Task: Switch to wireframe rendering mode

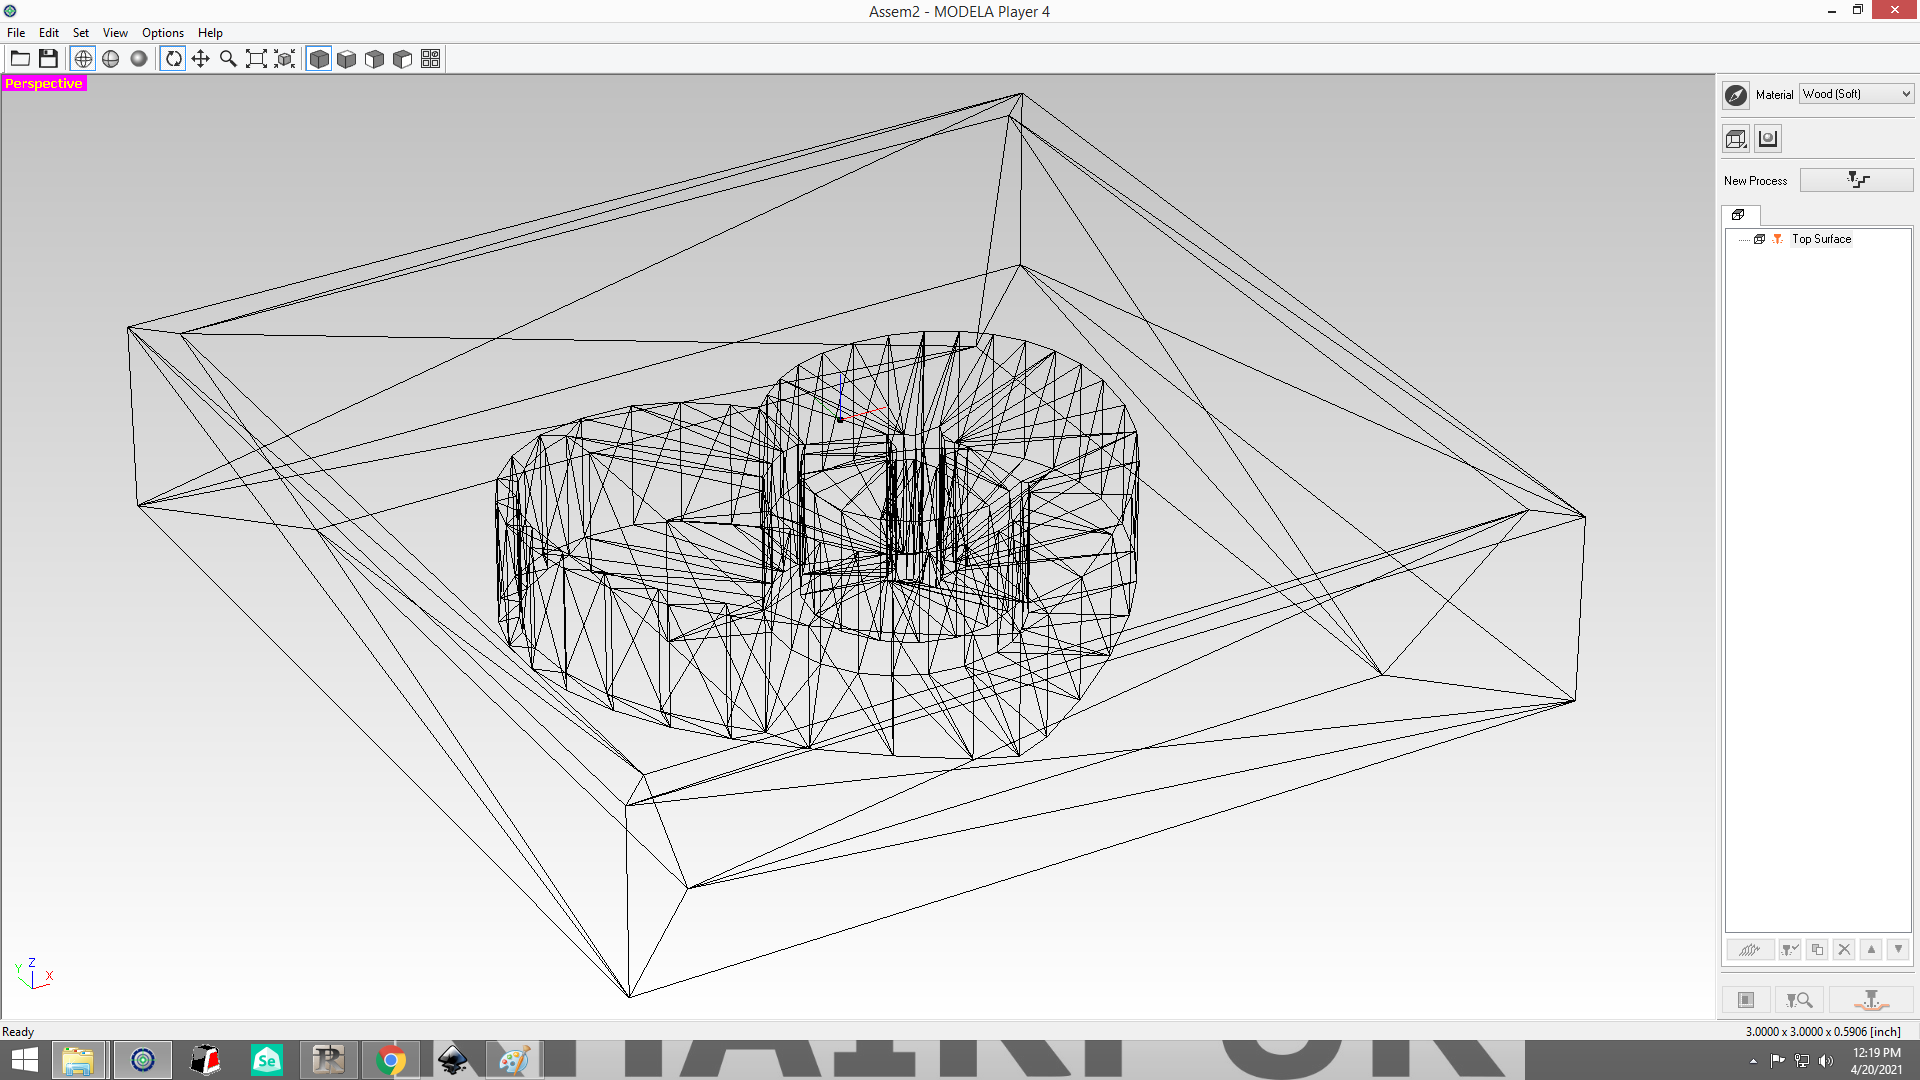Action: 83,59
